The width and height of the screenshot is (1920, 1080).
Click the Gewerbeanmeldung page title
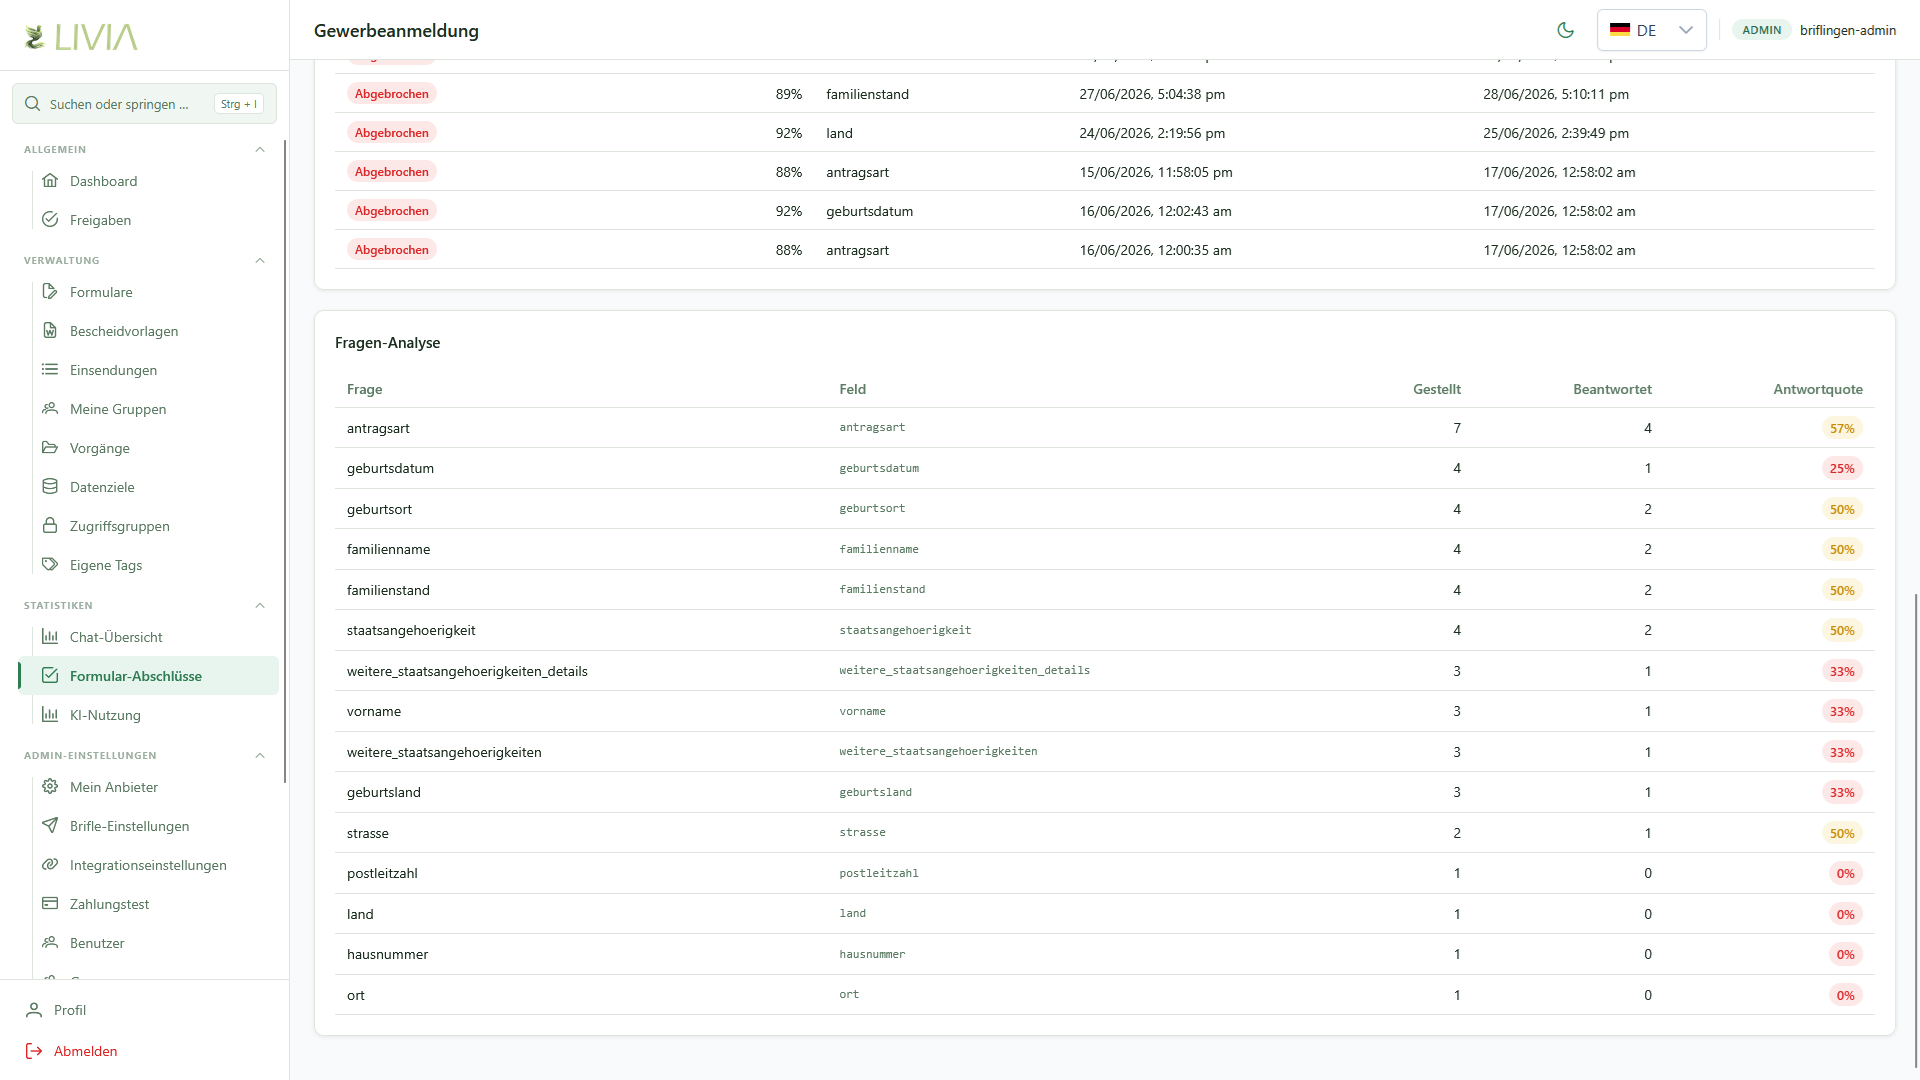(x=396, y=31)
